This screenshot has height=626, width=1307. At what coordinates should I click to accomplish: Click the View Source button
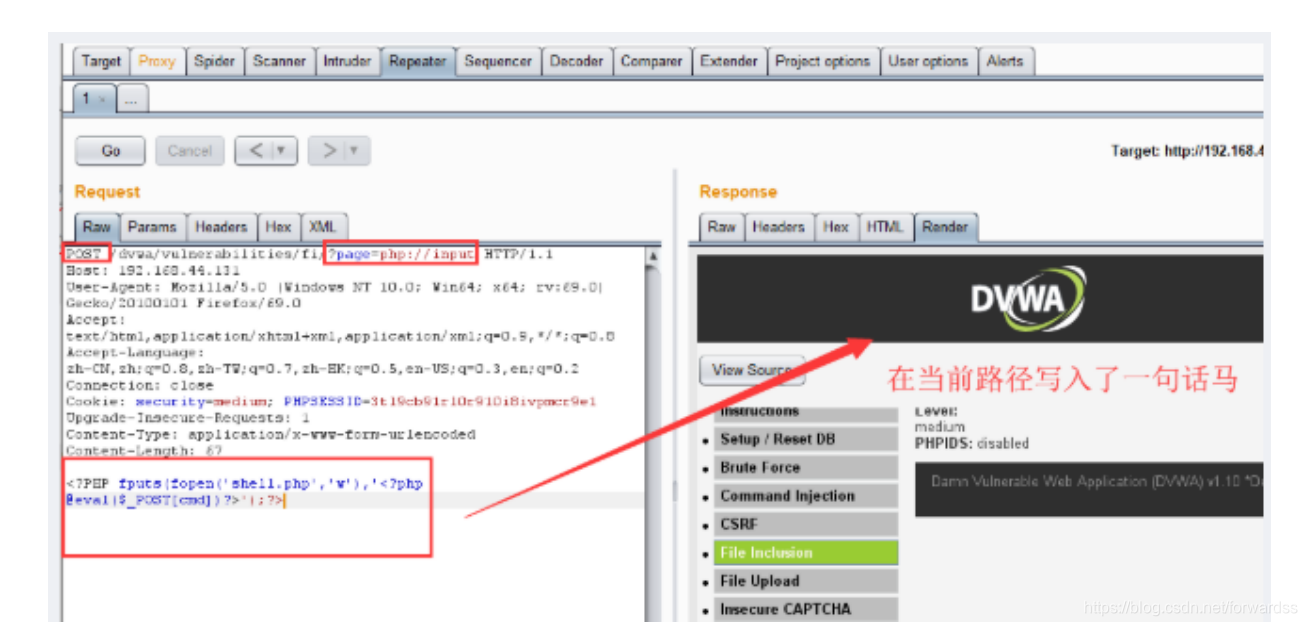click(752, 370)
